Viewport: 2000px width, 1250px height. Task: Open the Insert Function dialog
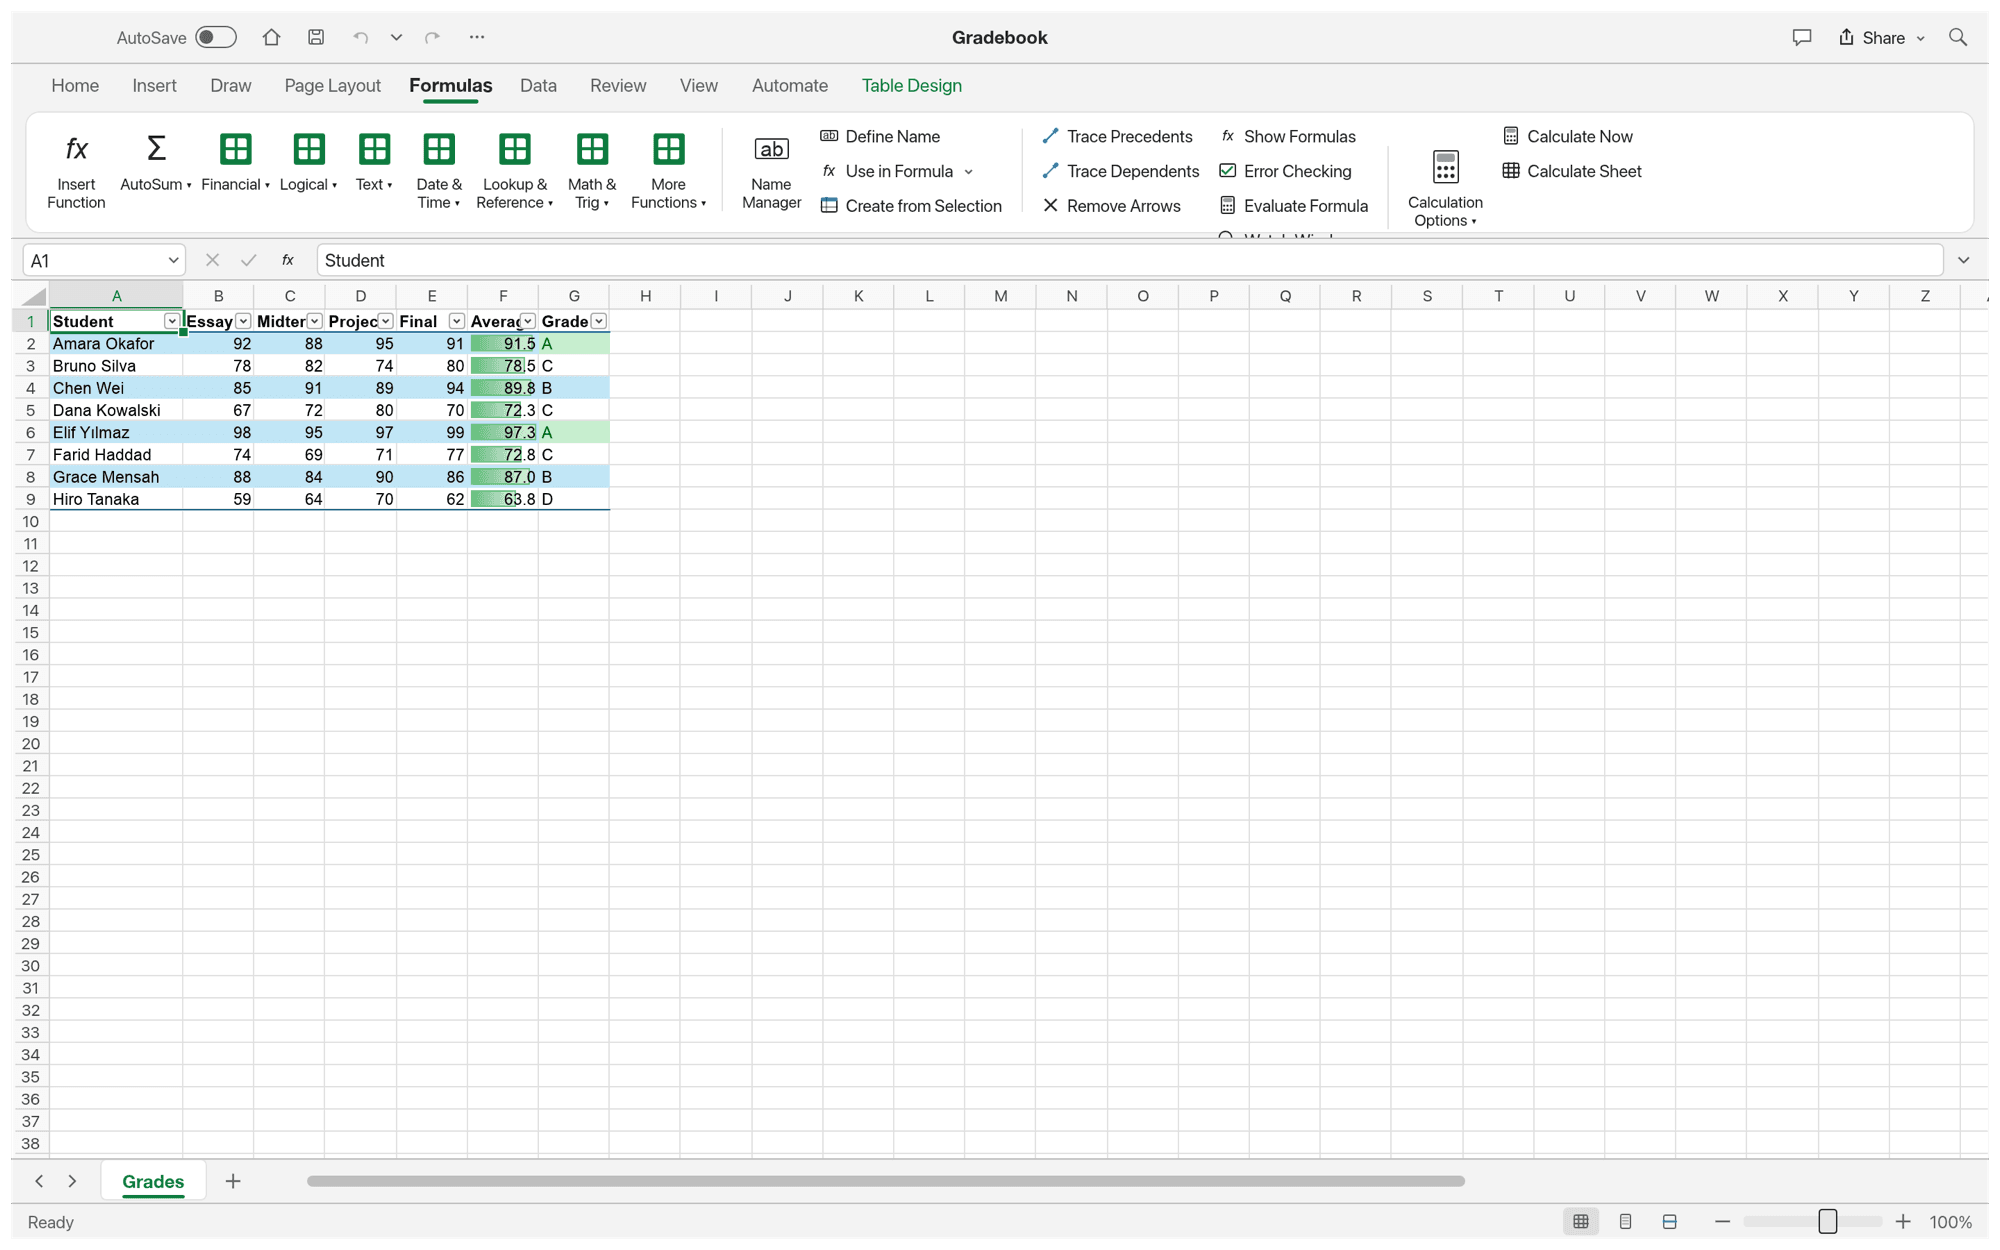coord(76,171)
